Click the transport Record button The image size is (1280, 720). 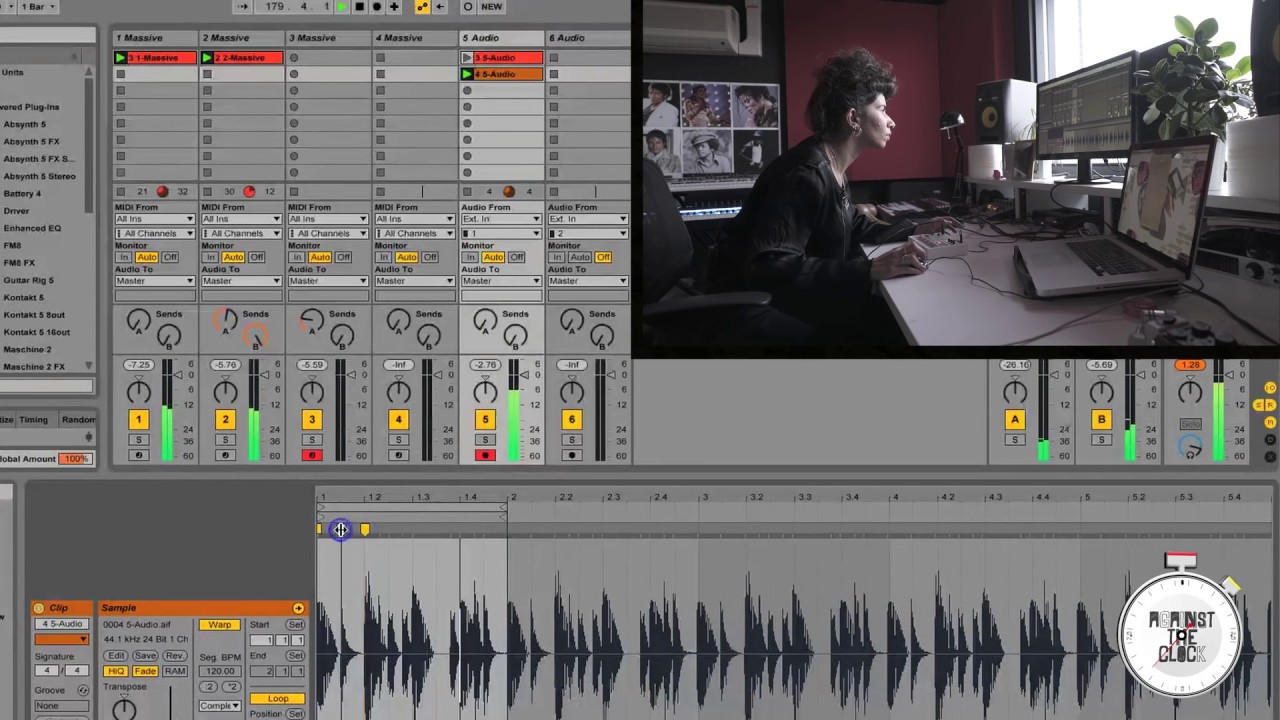tap(377, 6)
